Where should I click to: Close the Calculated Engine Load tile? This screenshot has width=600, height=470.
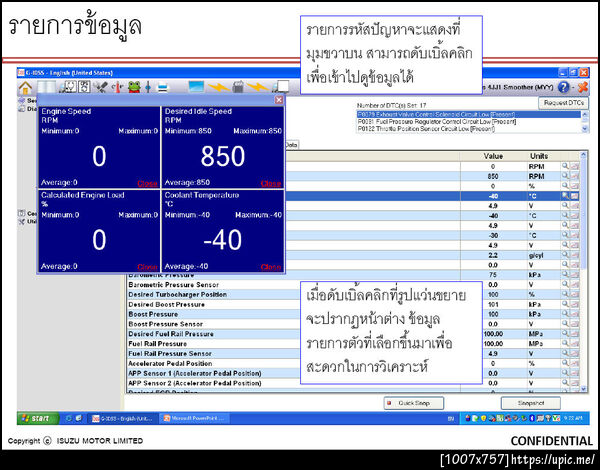point(147,267)
